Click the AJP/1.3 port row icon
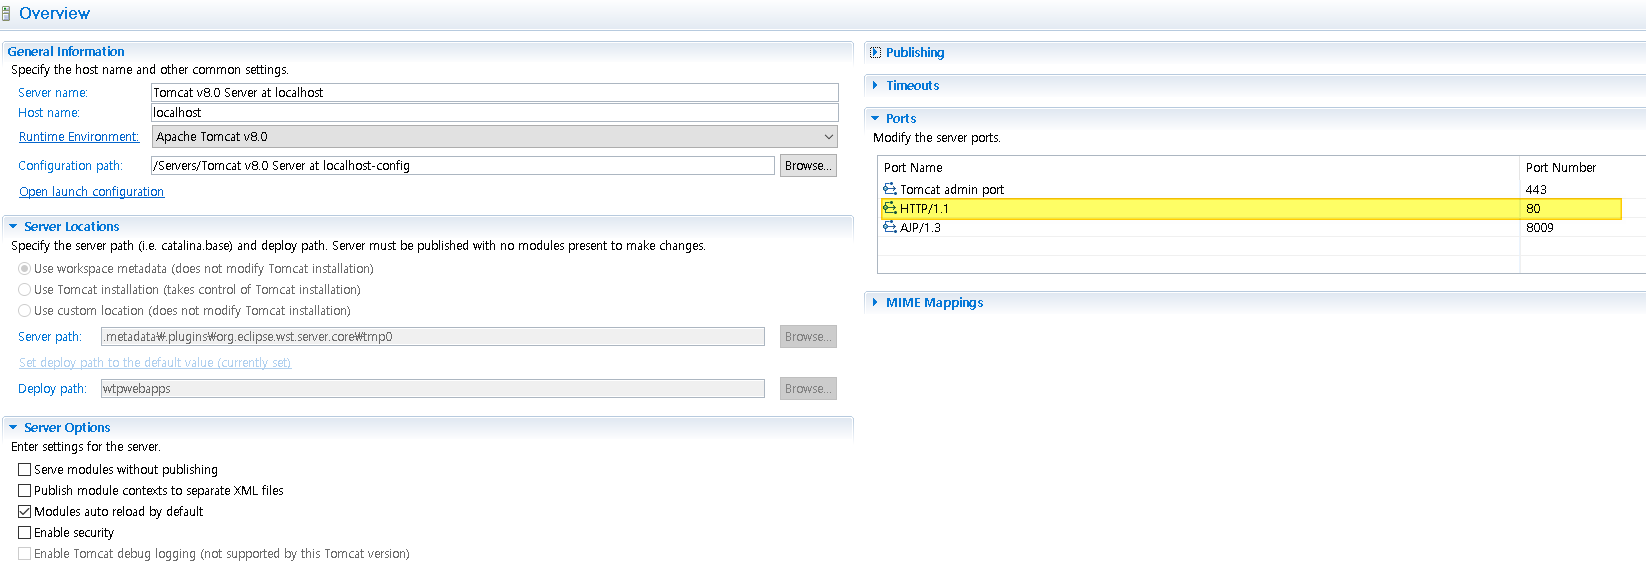Image resolution: width=1646 pixels, height=578 pixels. point(890,227)
